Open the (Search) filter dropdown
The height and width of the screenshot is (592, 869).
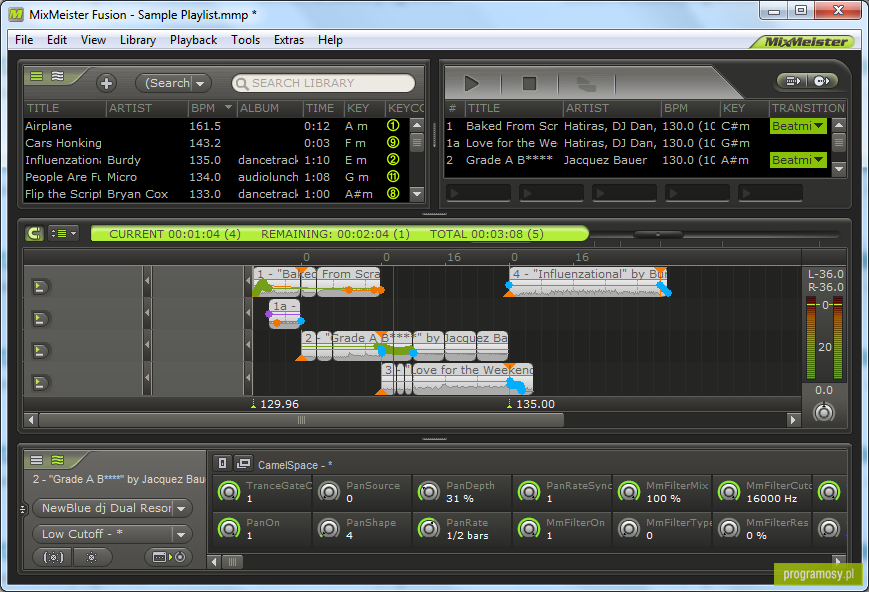pos(174,83)
